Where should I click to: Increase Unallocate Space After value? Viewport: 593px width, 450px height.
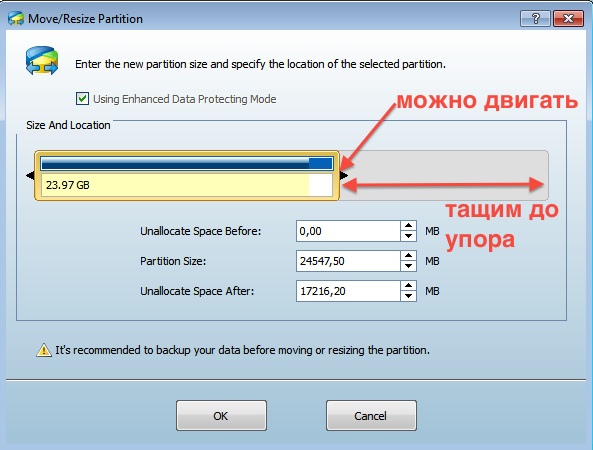tap(408, 286)
